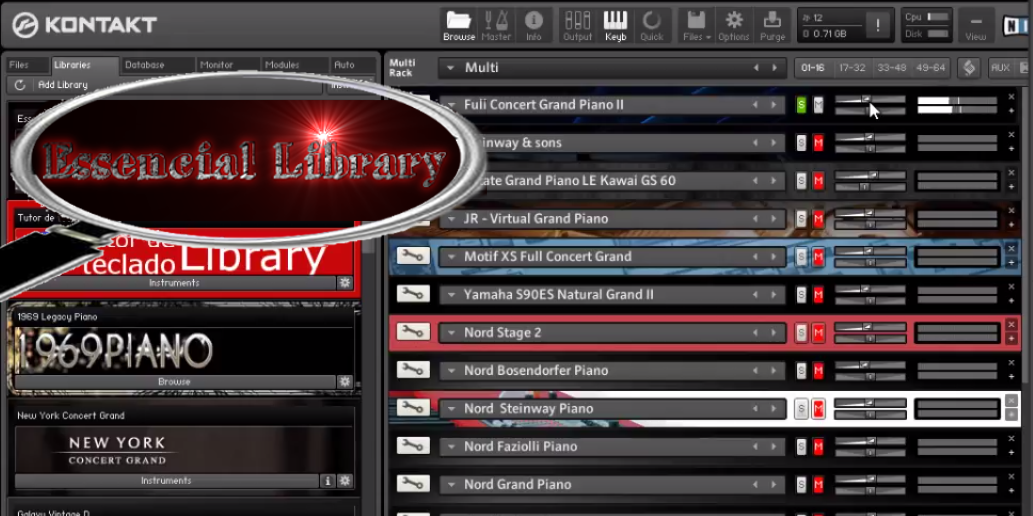Open gear settings of 1969 Legacy Piano
This screenshot has width=1033, height=516.
point(345,382)
